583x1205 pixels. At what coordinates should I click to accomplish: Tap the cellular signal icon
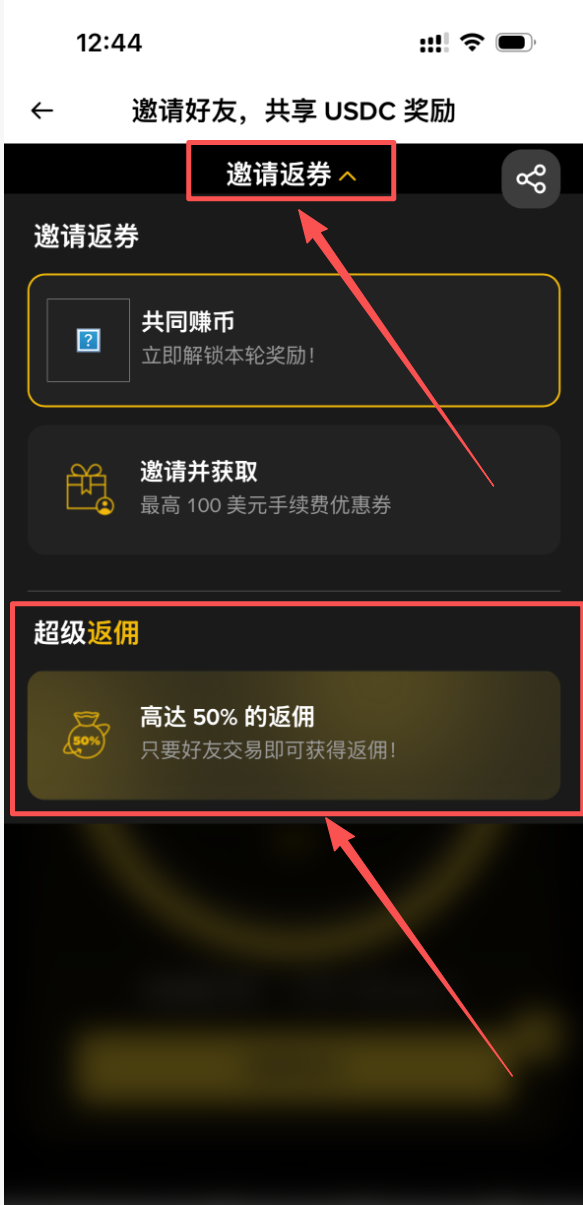point(433,44)
